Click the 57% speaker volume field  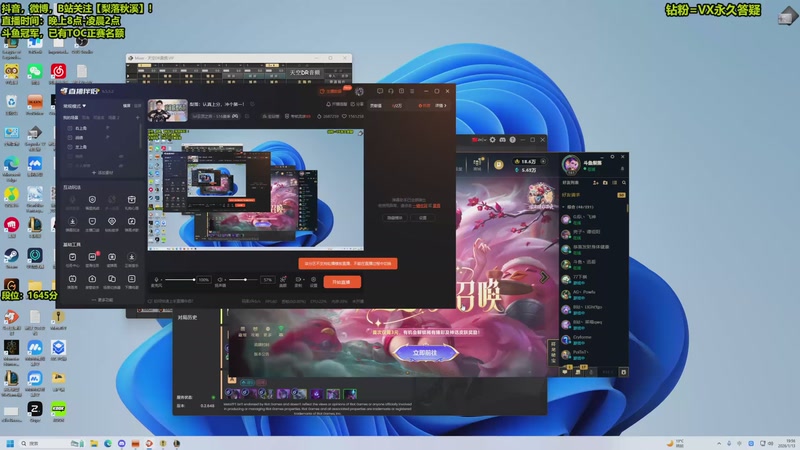(267, 280)
